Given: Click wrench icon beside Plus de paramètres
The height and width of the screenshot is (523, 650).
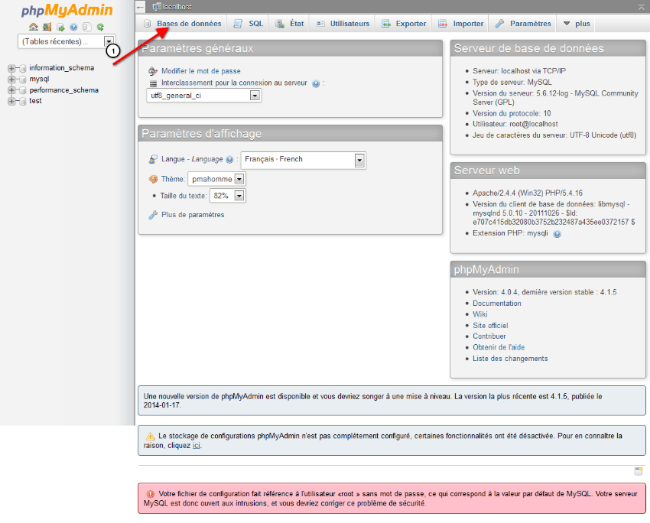Looking at the screenshot, I should coord(153,215).
